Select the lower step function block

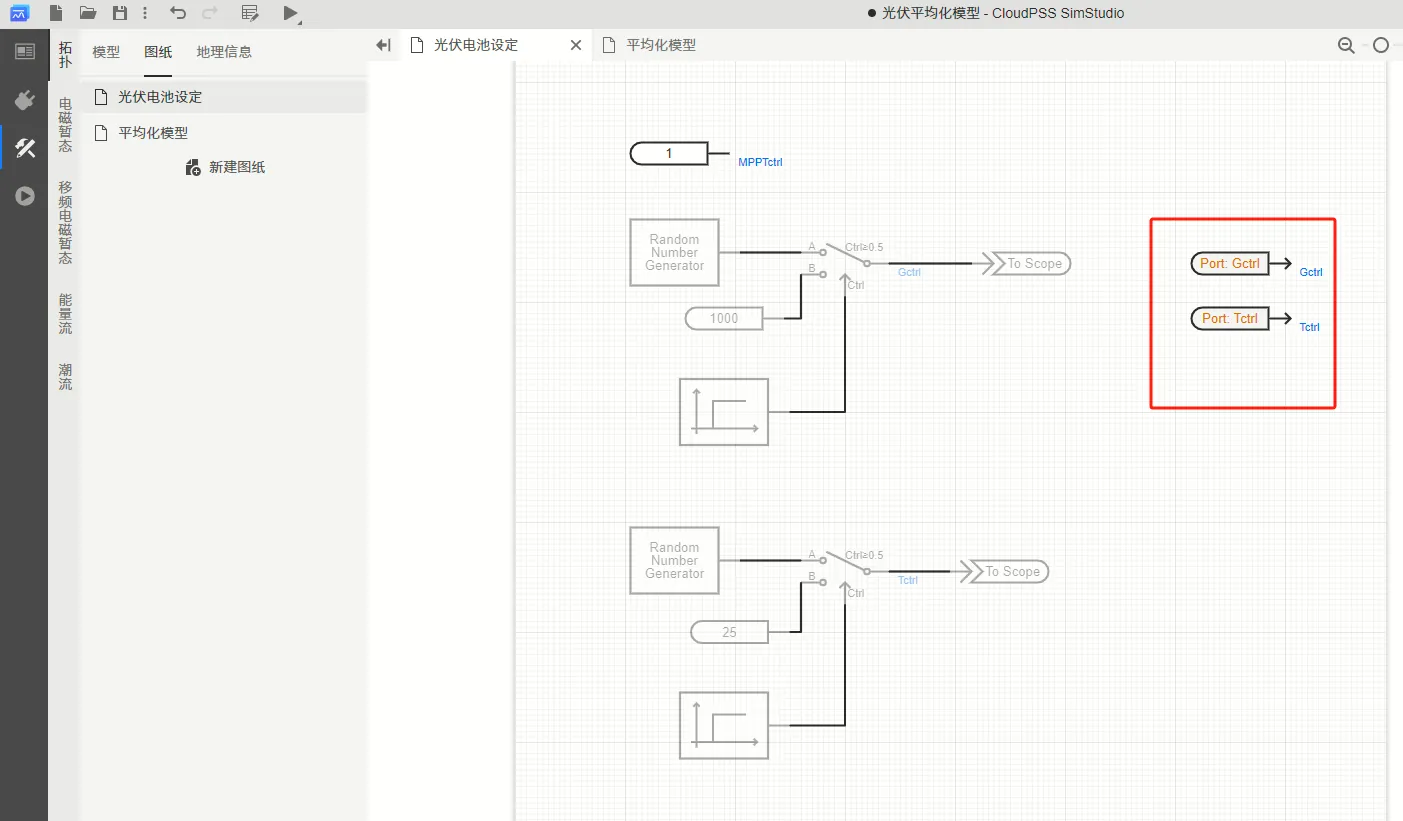pyautogui.click(x=724, y=725)
